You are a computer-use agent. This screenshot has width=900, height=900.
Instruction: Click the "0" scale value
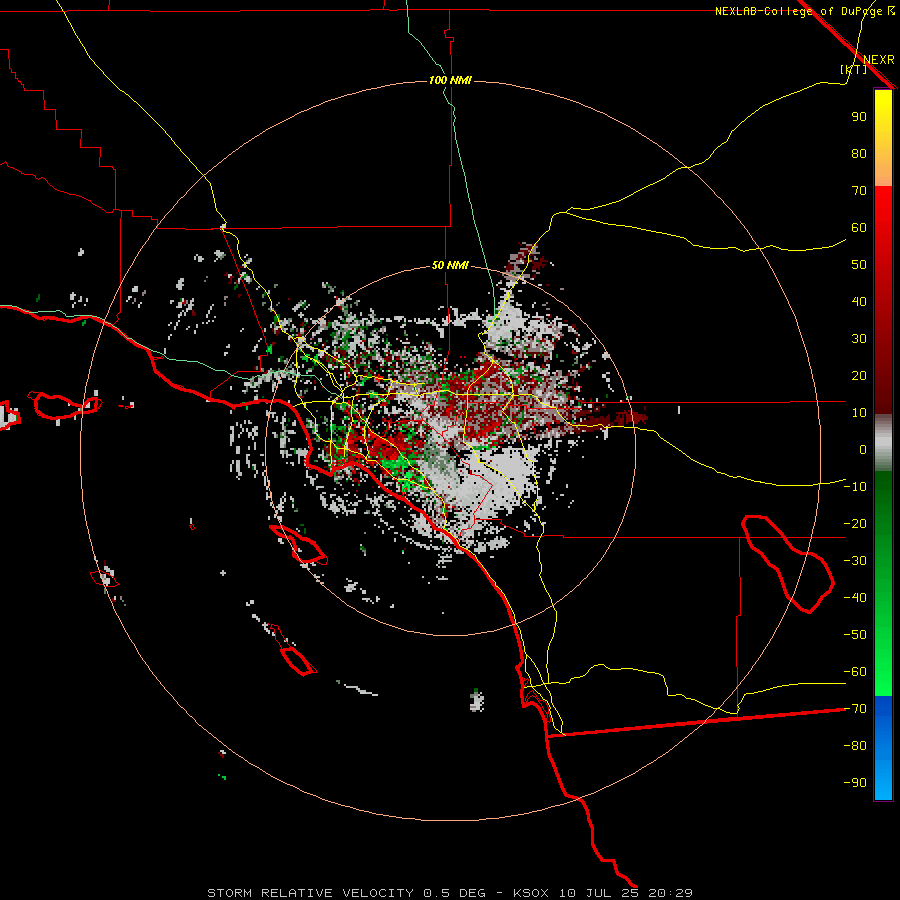[x=863, y=449]
